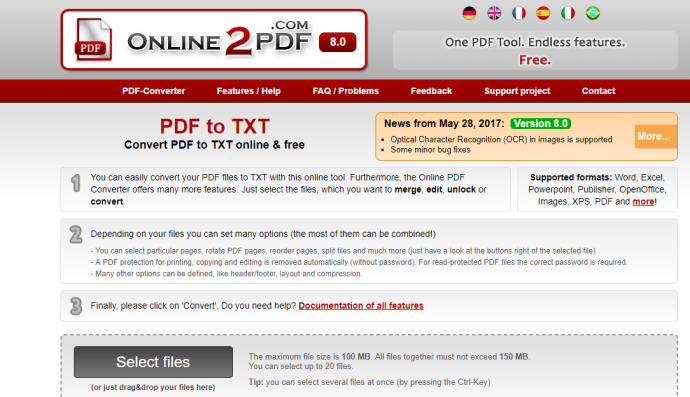The image size is (690, 397).
Task: Click 'One PDF Tool. Endless features.' slogan
Action: point(535,42)
